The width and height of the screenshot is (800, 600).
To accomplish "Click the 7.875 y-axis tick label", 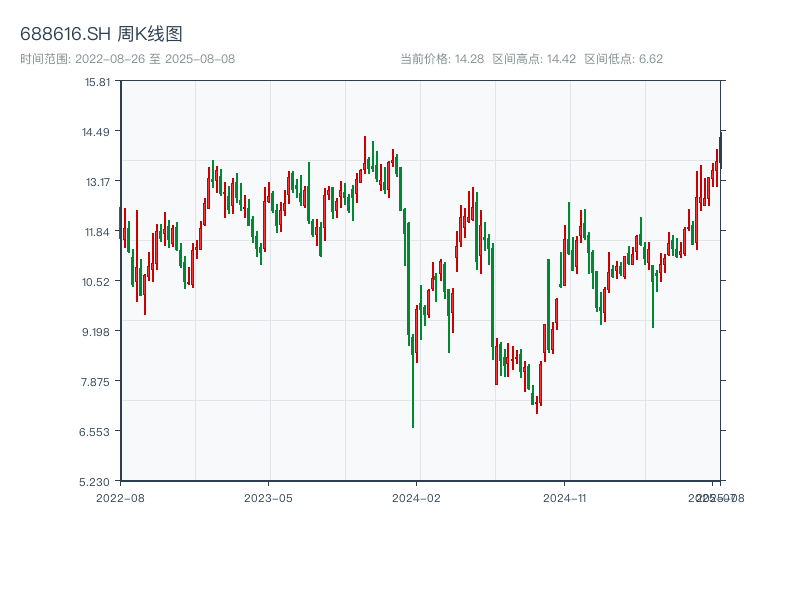I will 97,382.
